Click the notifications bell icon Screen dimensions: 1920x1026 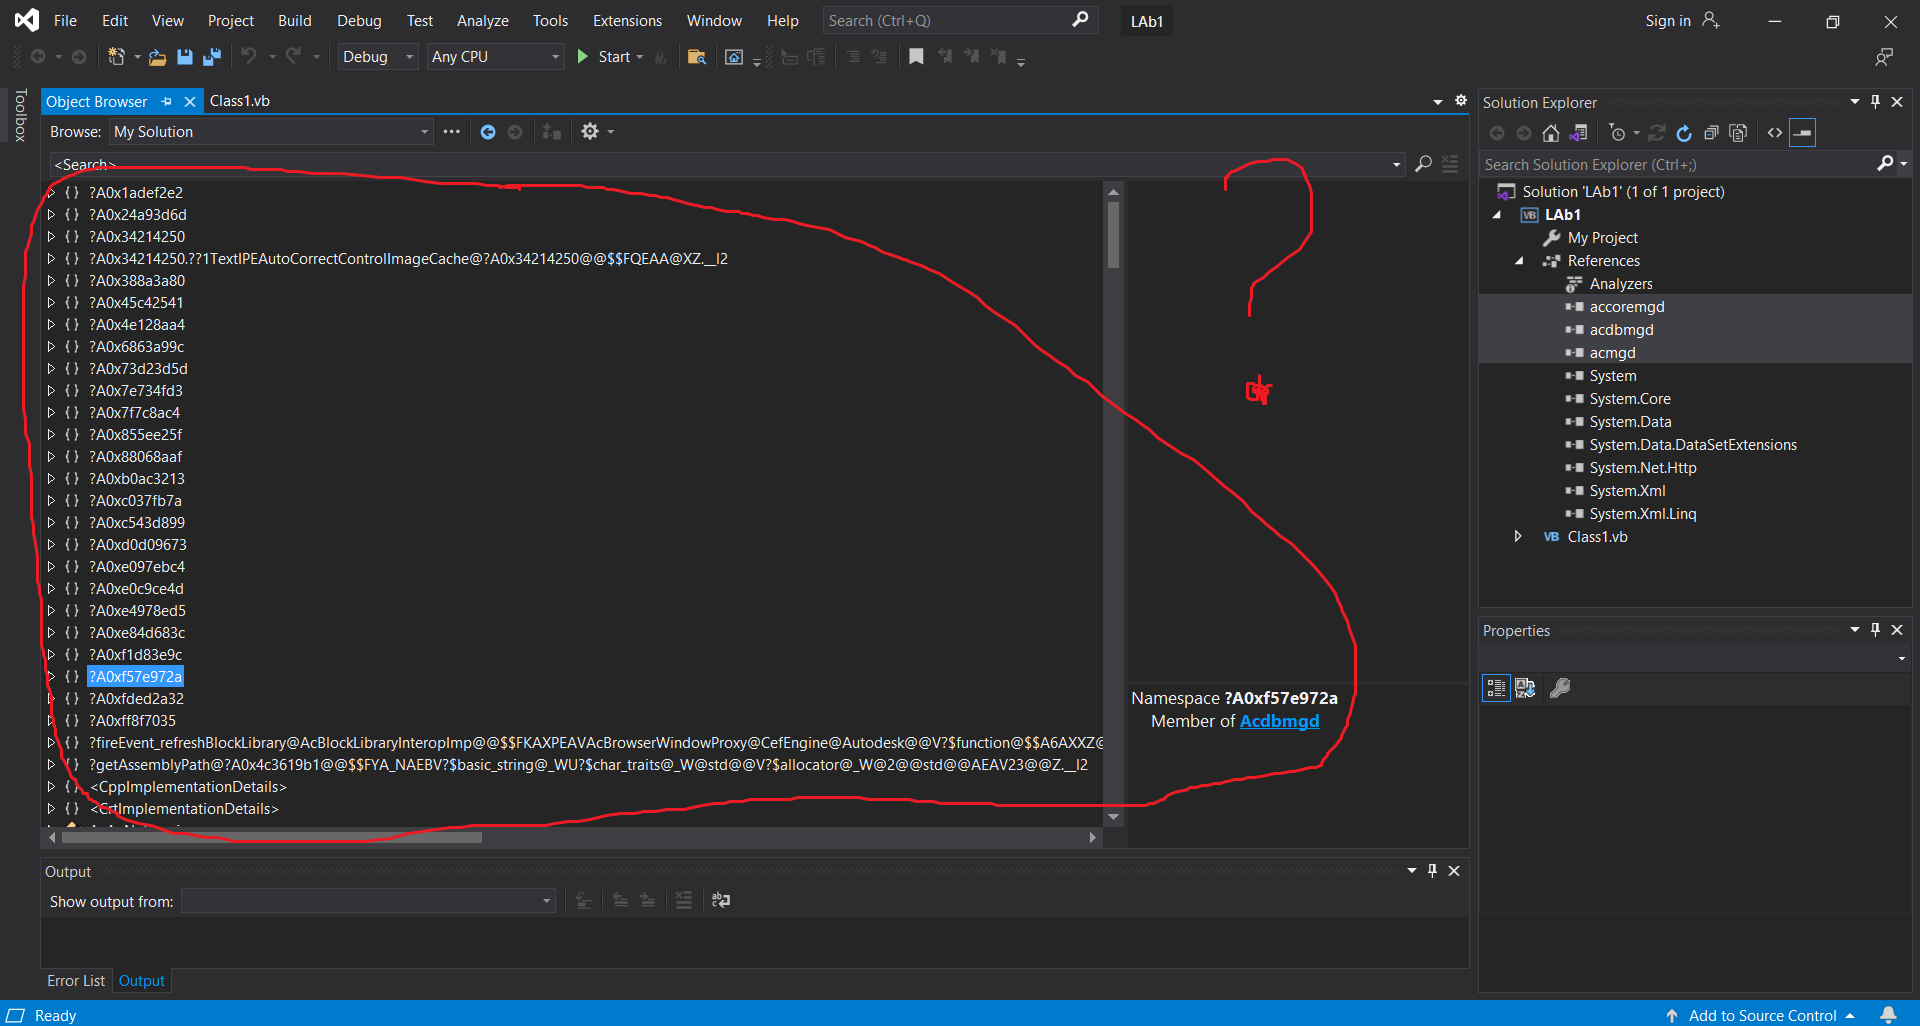(x=1888, y=1015)
